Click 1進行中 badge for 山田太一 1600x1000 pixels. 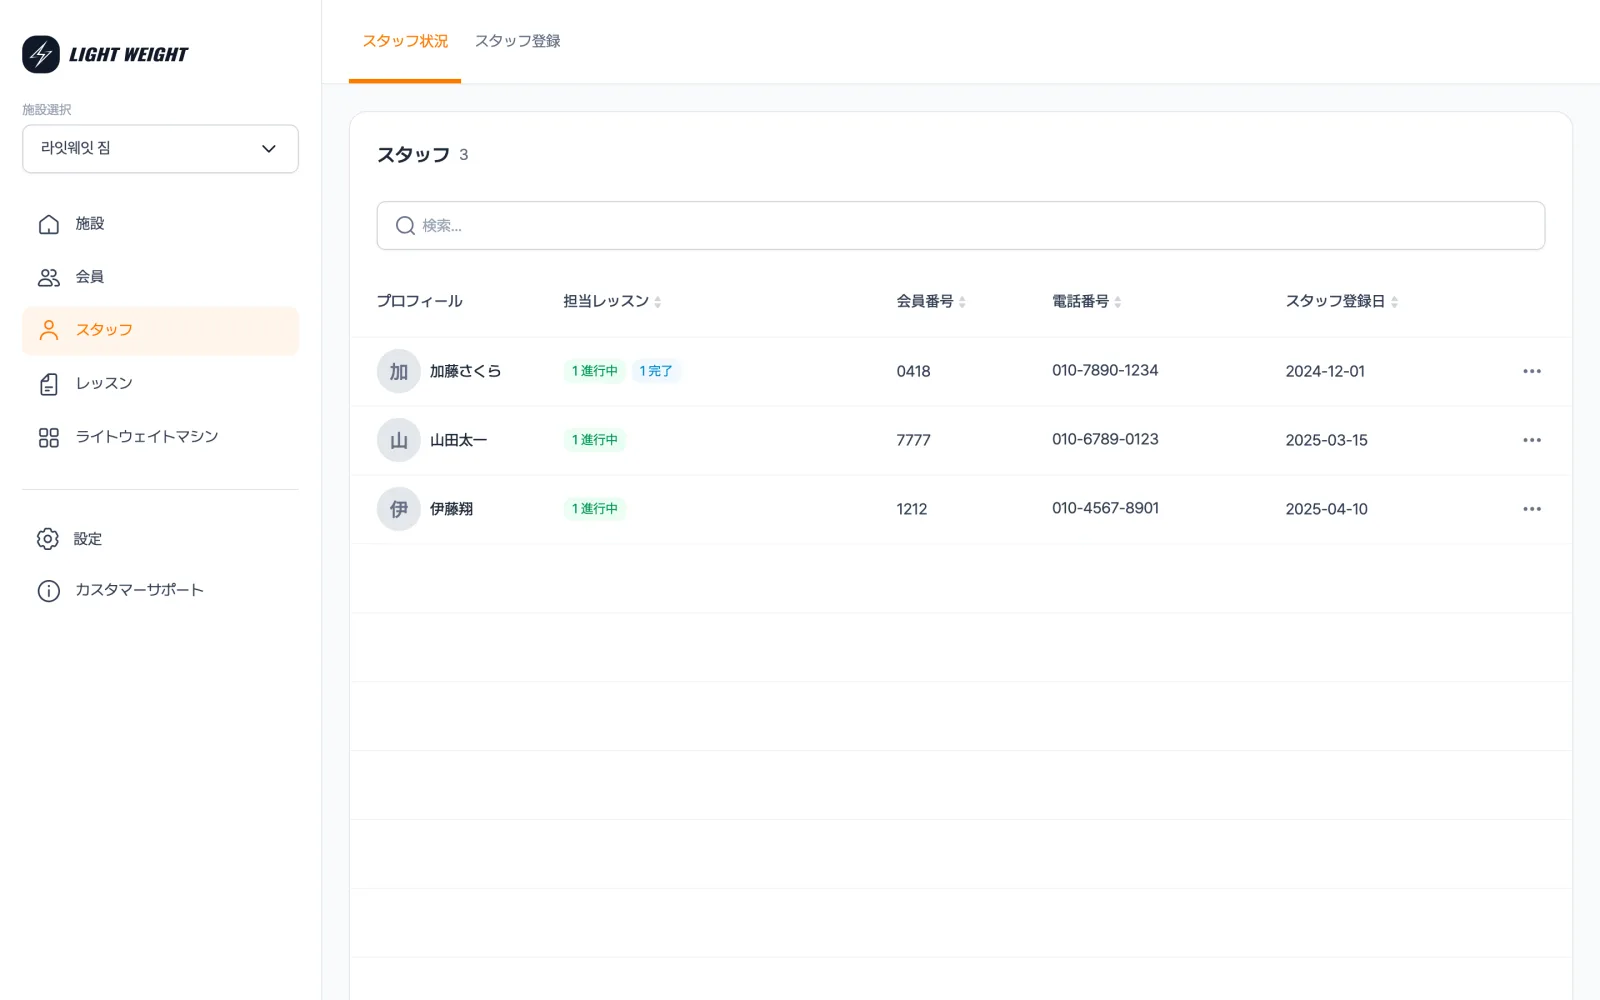point(595,440)
